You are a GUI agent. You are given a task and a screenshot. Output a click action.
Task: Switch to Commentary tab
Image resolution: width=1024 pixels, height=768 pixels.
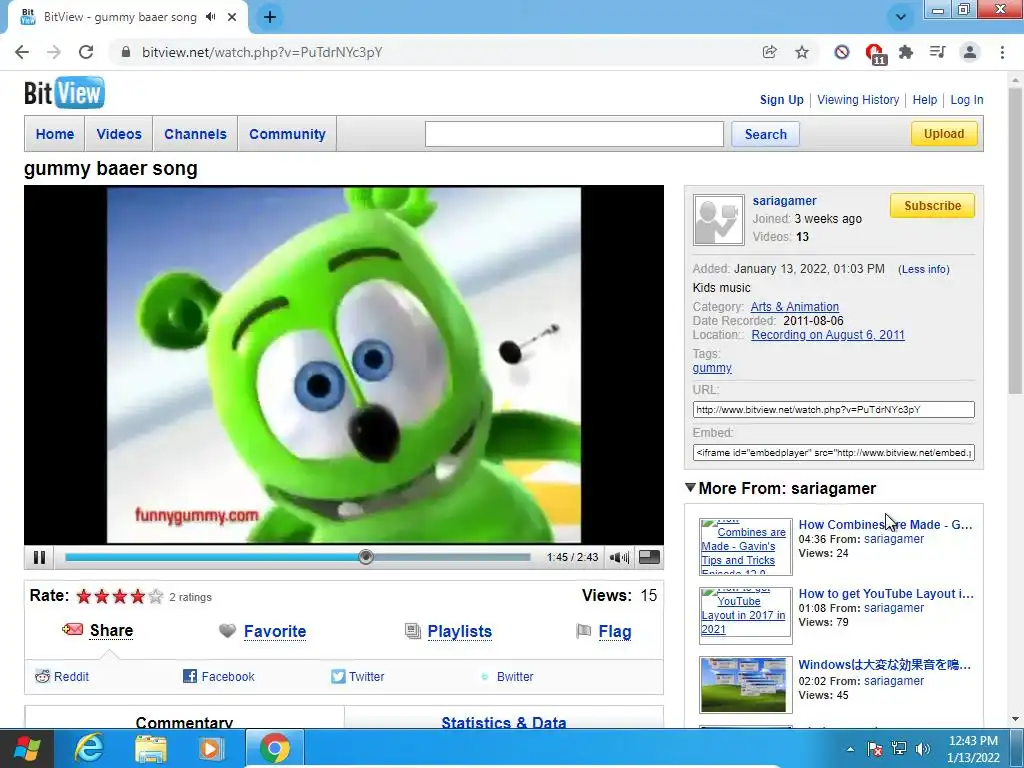tap(184, 721)
